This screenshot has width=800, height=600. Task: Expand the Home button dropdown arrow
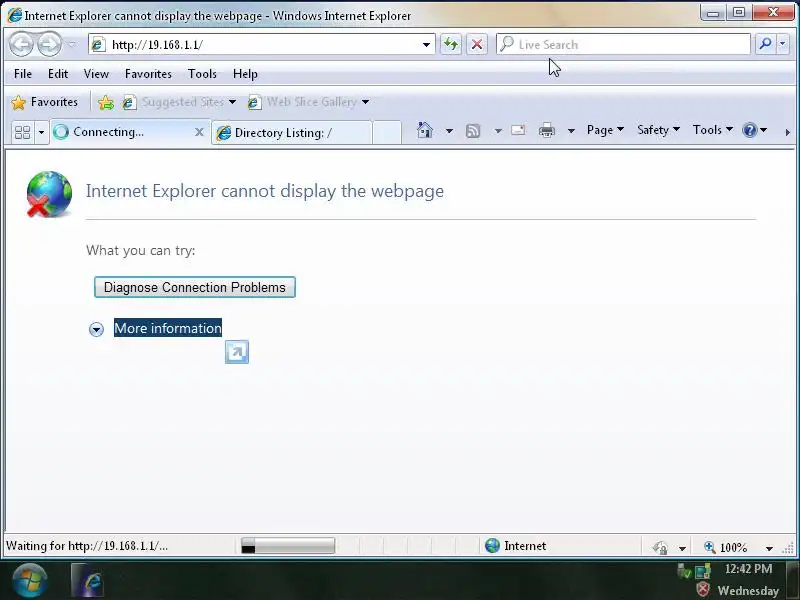pos(449,131)
